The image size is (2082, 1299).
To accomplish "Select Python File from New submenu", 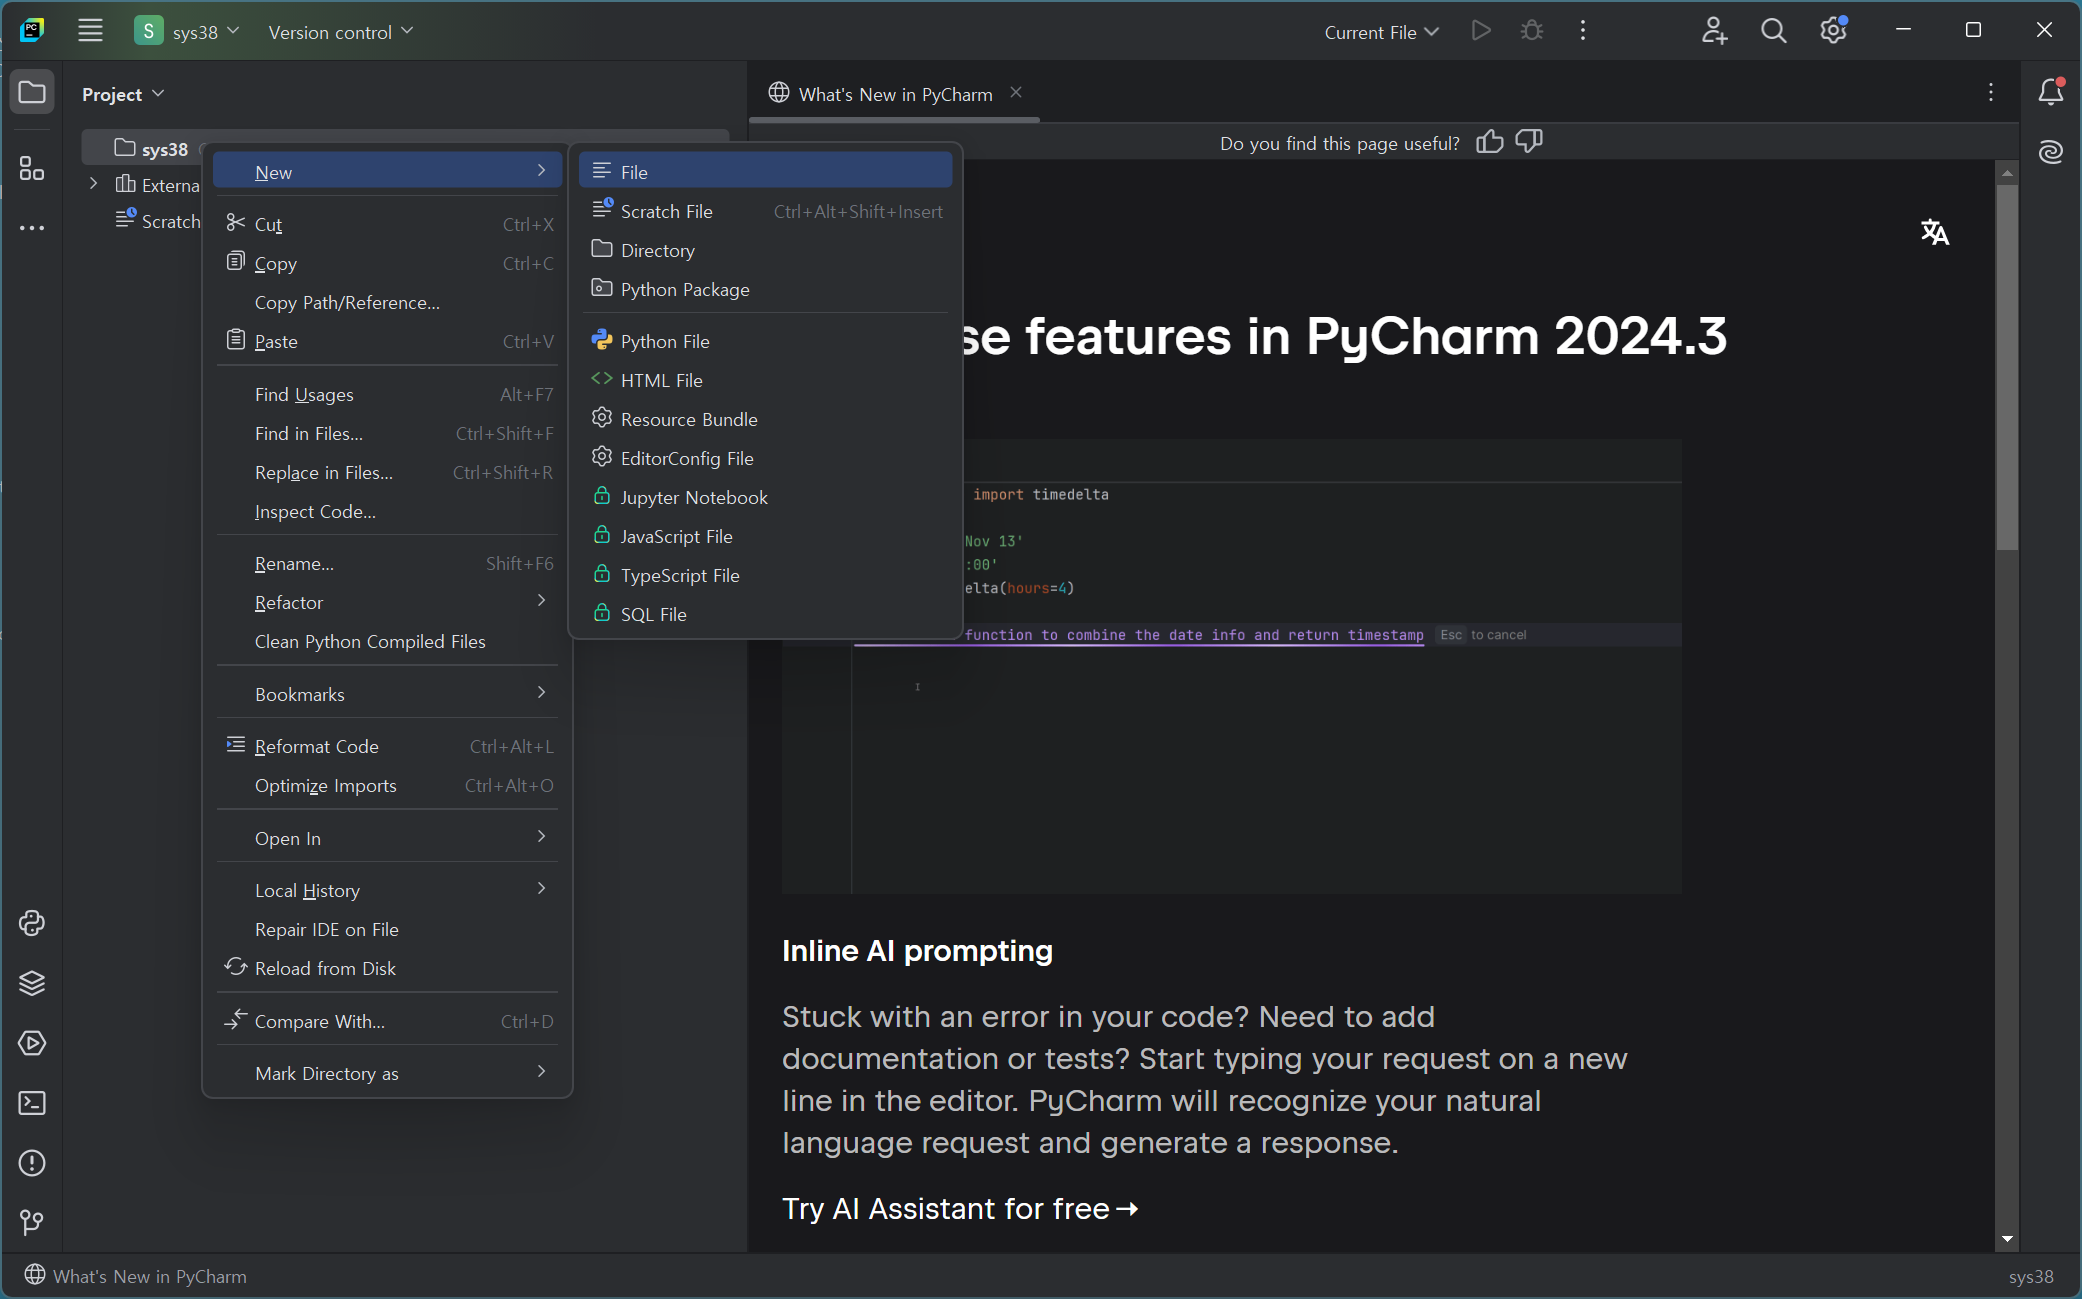I will (x=665, y=341).
